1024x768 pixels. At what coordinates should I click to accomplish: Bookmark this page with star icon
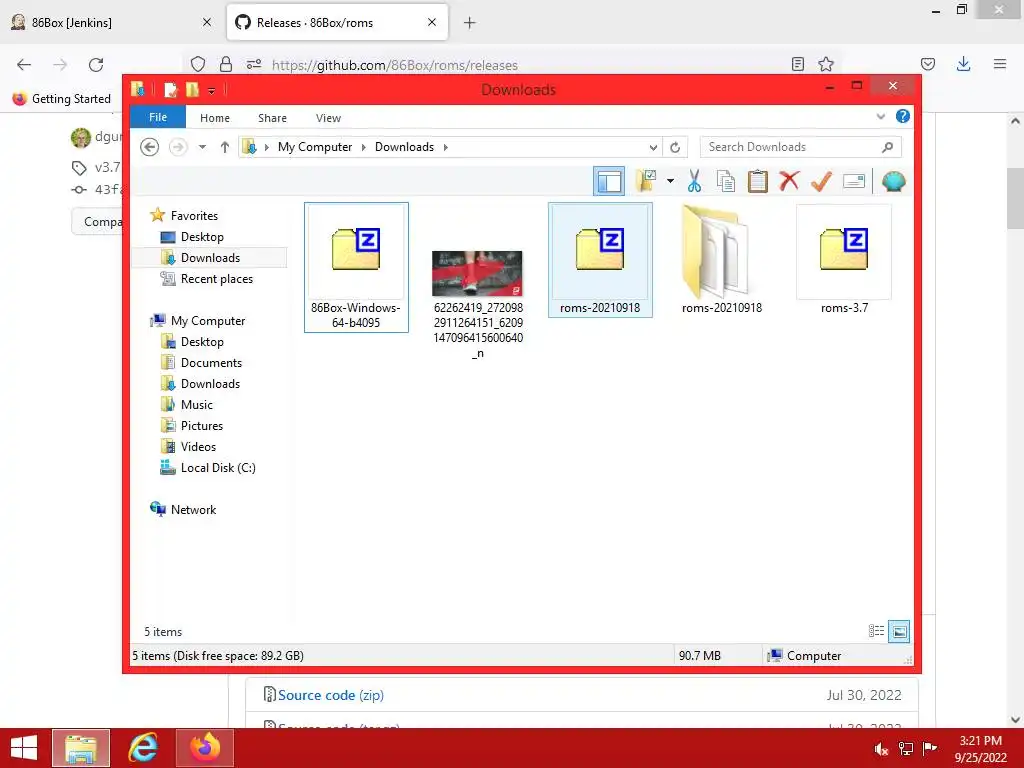pos(825,64)
